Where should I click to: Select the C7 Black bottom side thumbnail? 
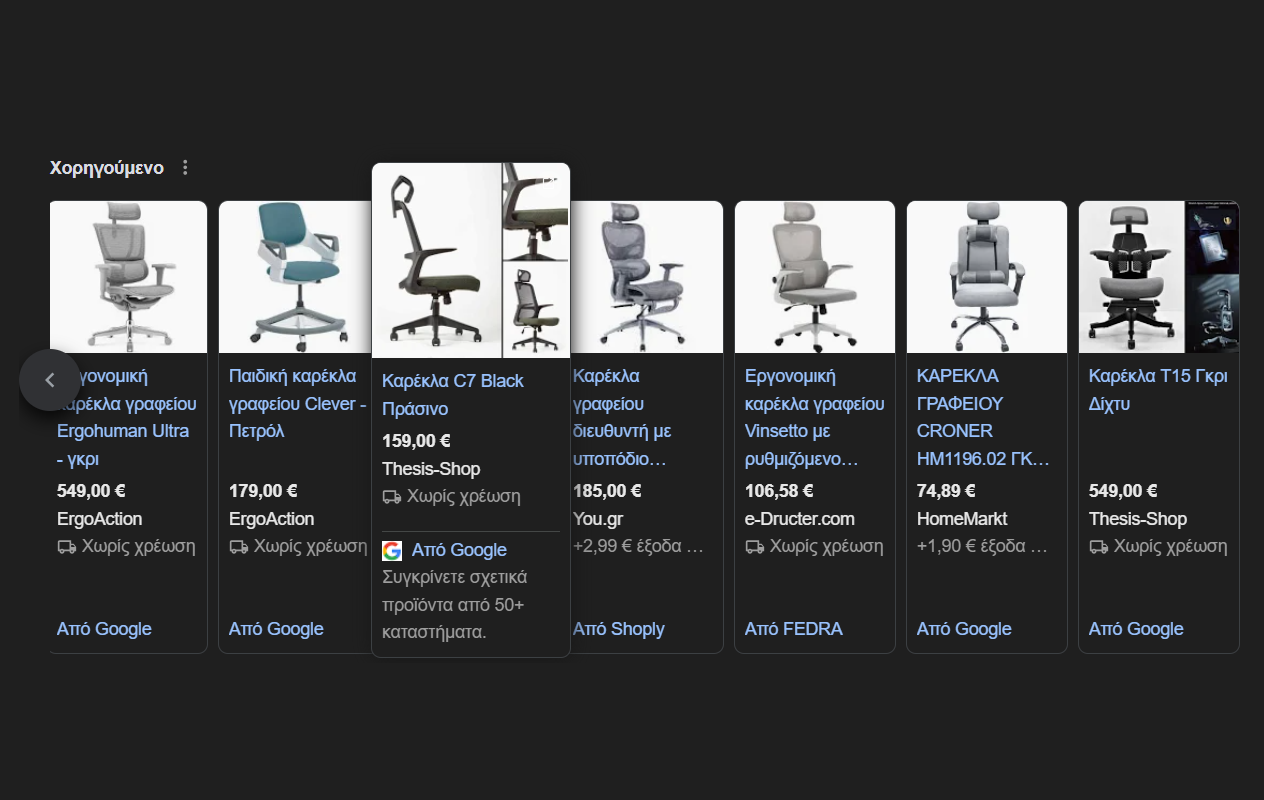(x=536, y=309)
